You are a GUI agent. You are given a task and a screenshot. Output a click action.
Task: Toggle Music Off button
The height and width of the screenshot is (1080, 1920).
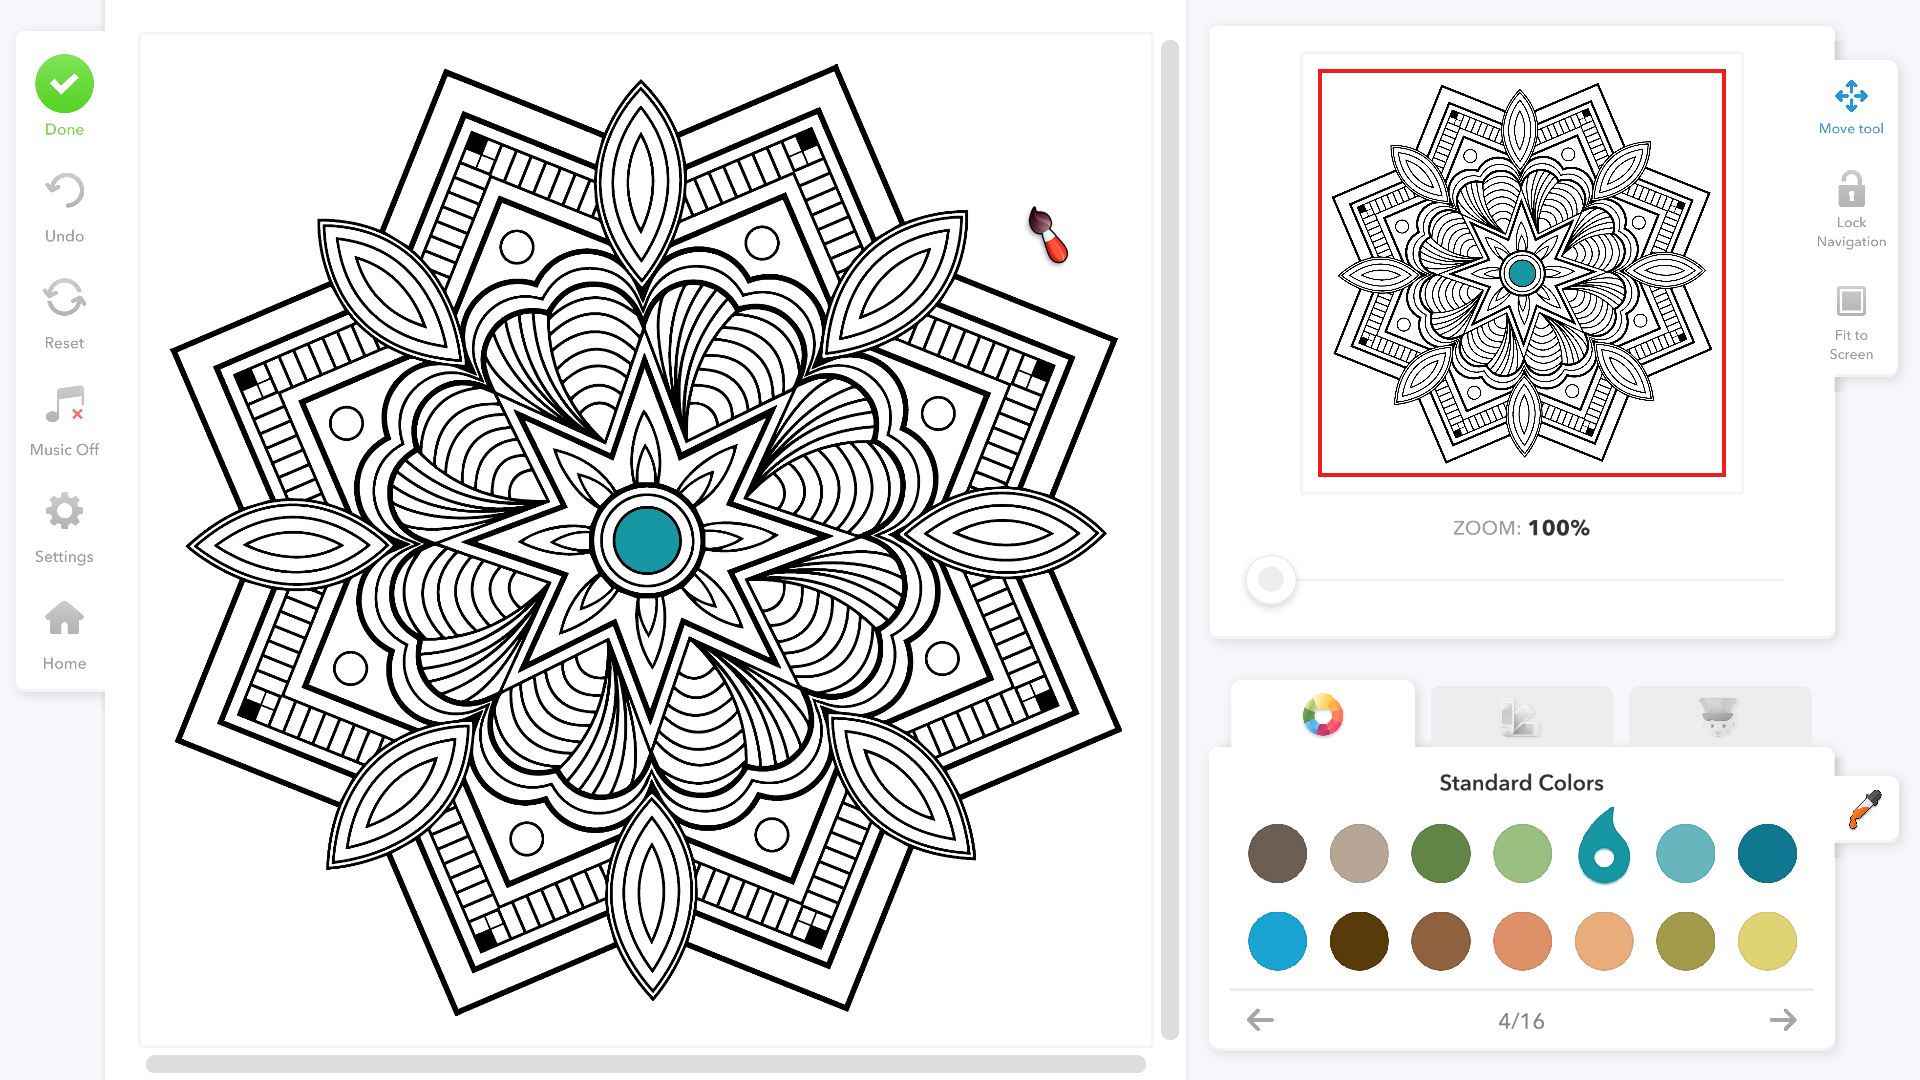click(64, 406)
